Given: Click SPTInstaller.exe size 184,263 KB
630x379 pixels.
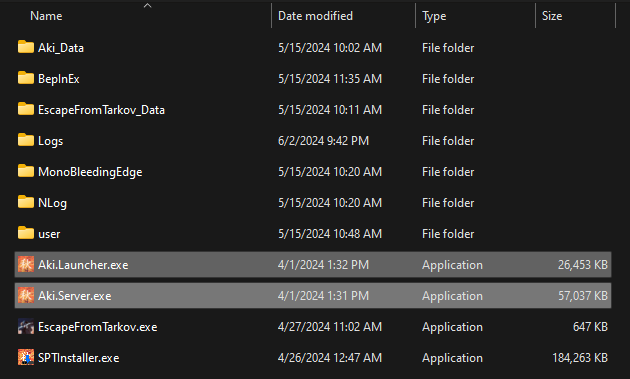Looking at the screenshot, I should (x=580, y=358).
